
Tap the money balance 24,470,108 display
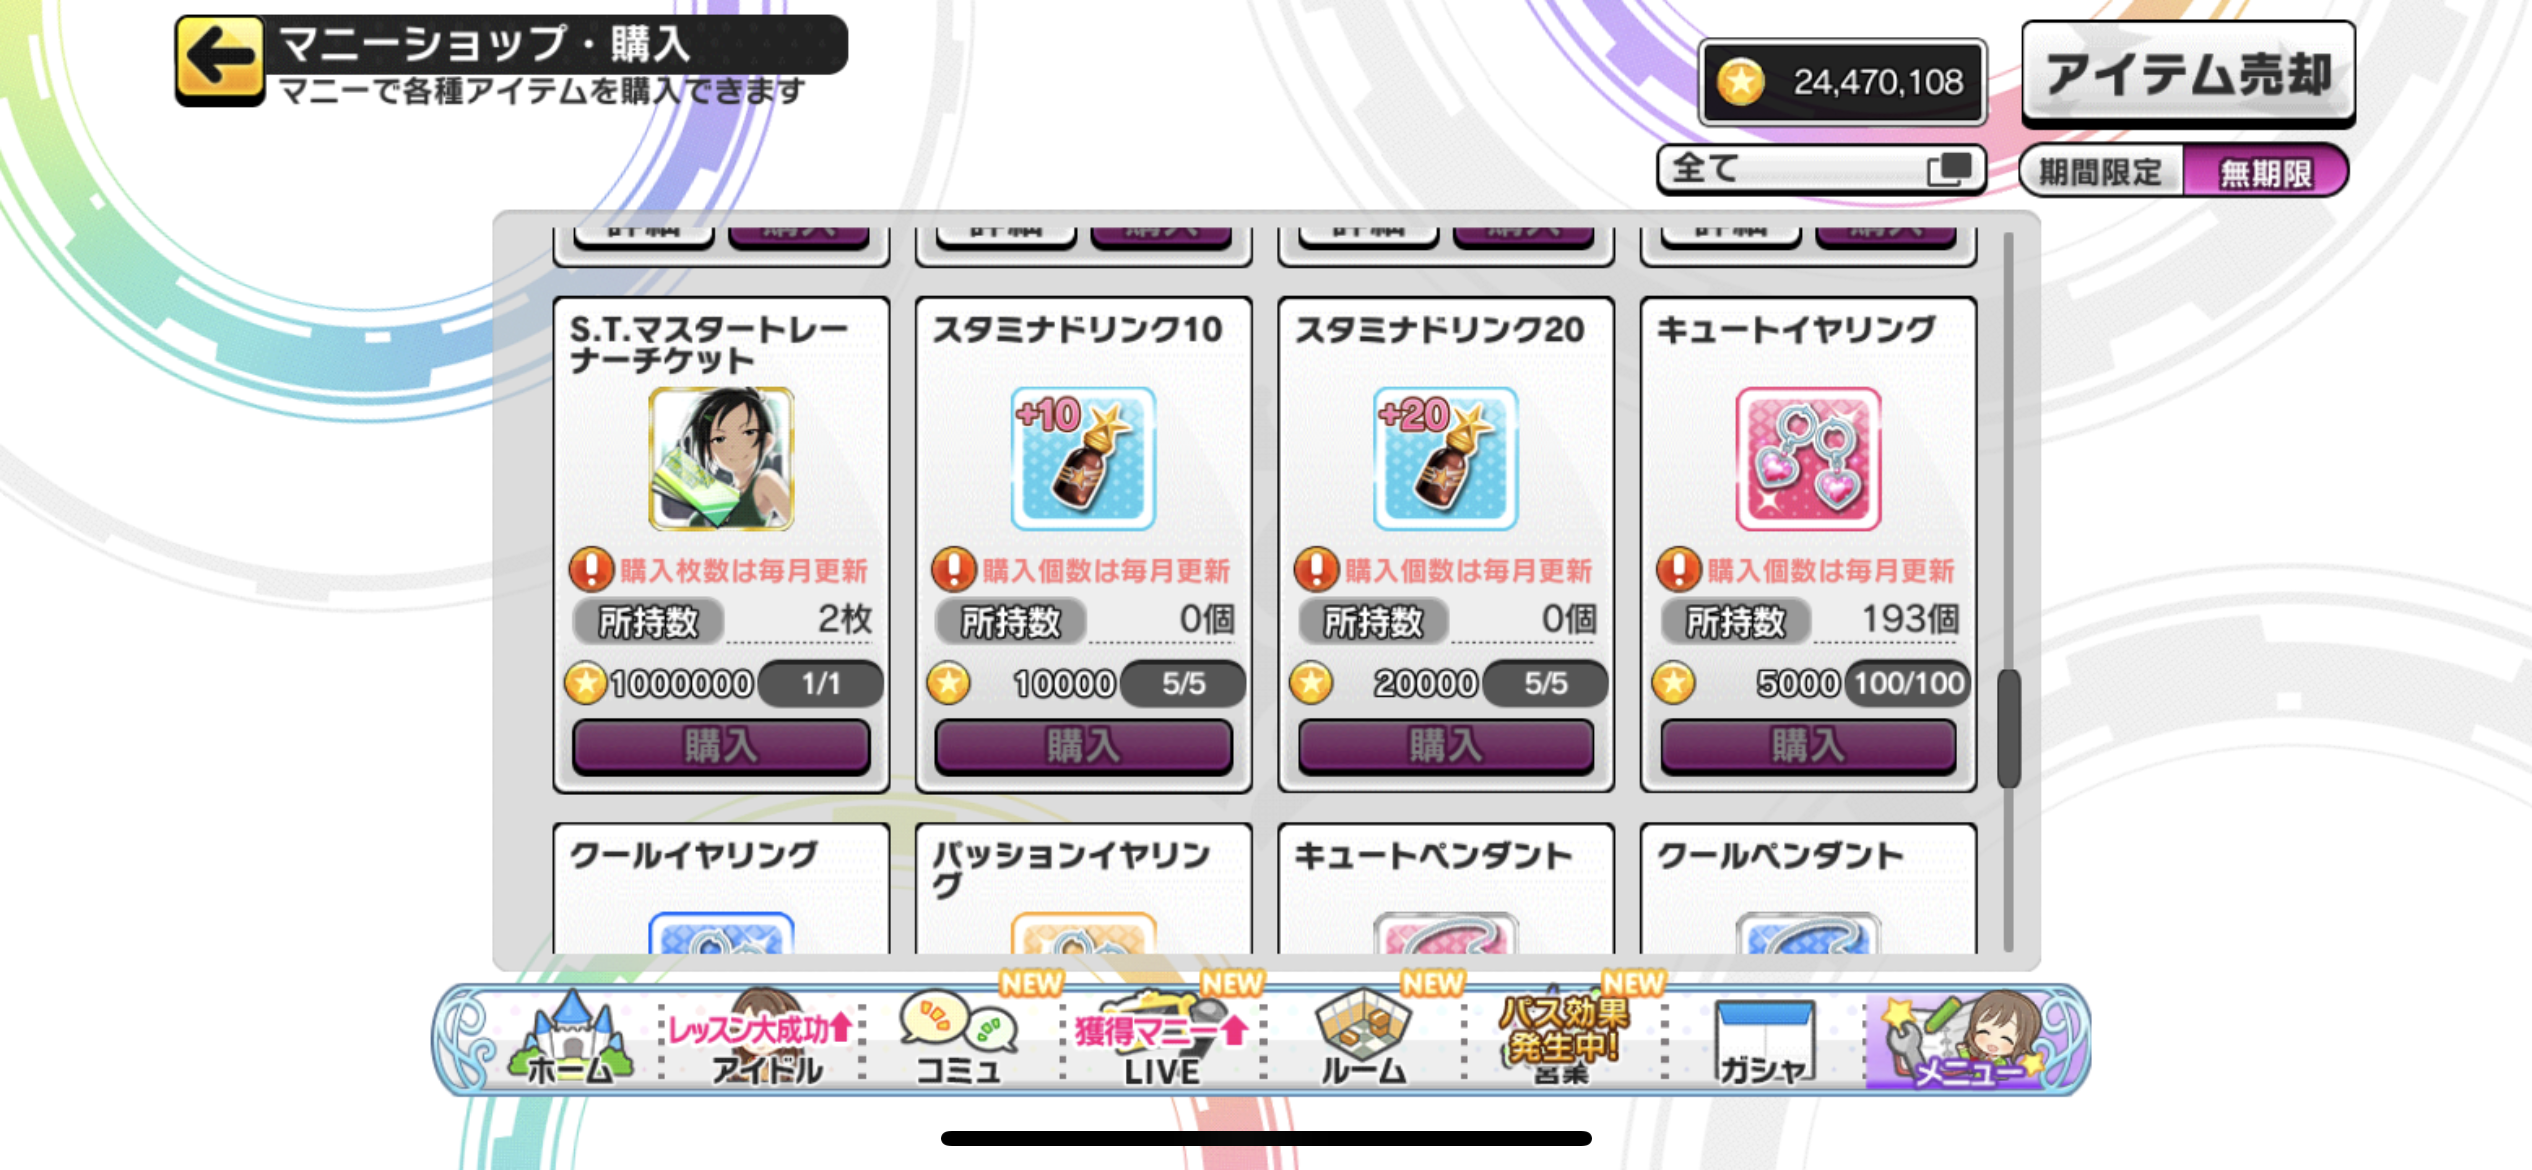tap(1843, 82)
